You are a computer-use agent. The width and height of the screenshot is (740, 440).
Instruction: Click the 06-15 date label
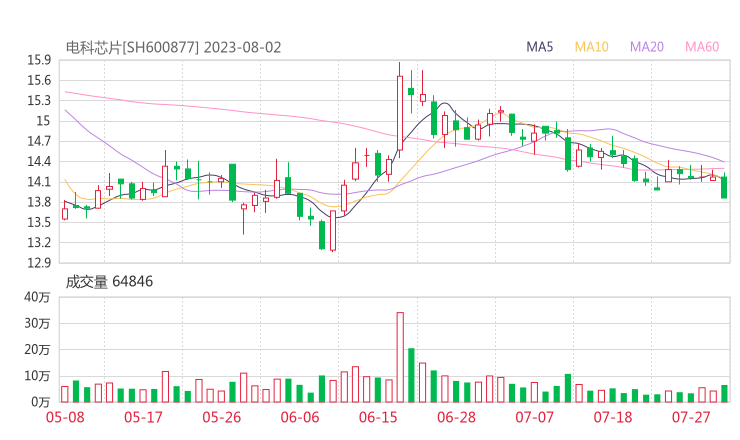click(x=378, y=417)
